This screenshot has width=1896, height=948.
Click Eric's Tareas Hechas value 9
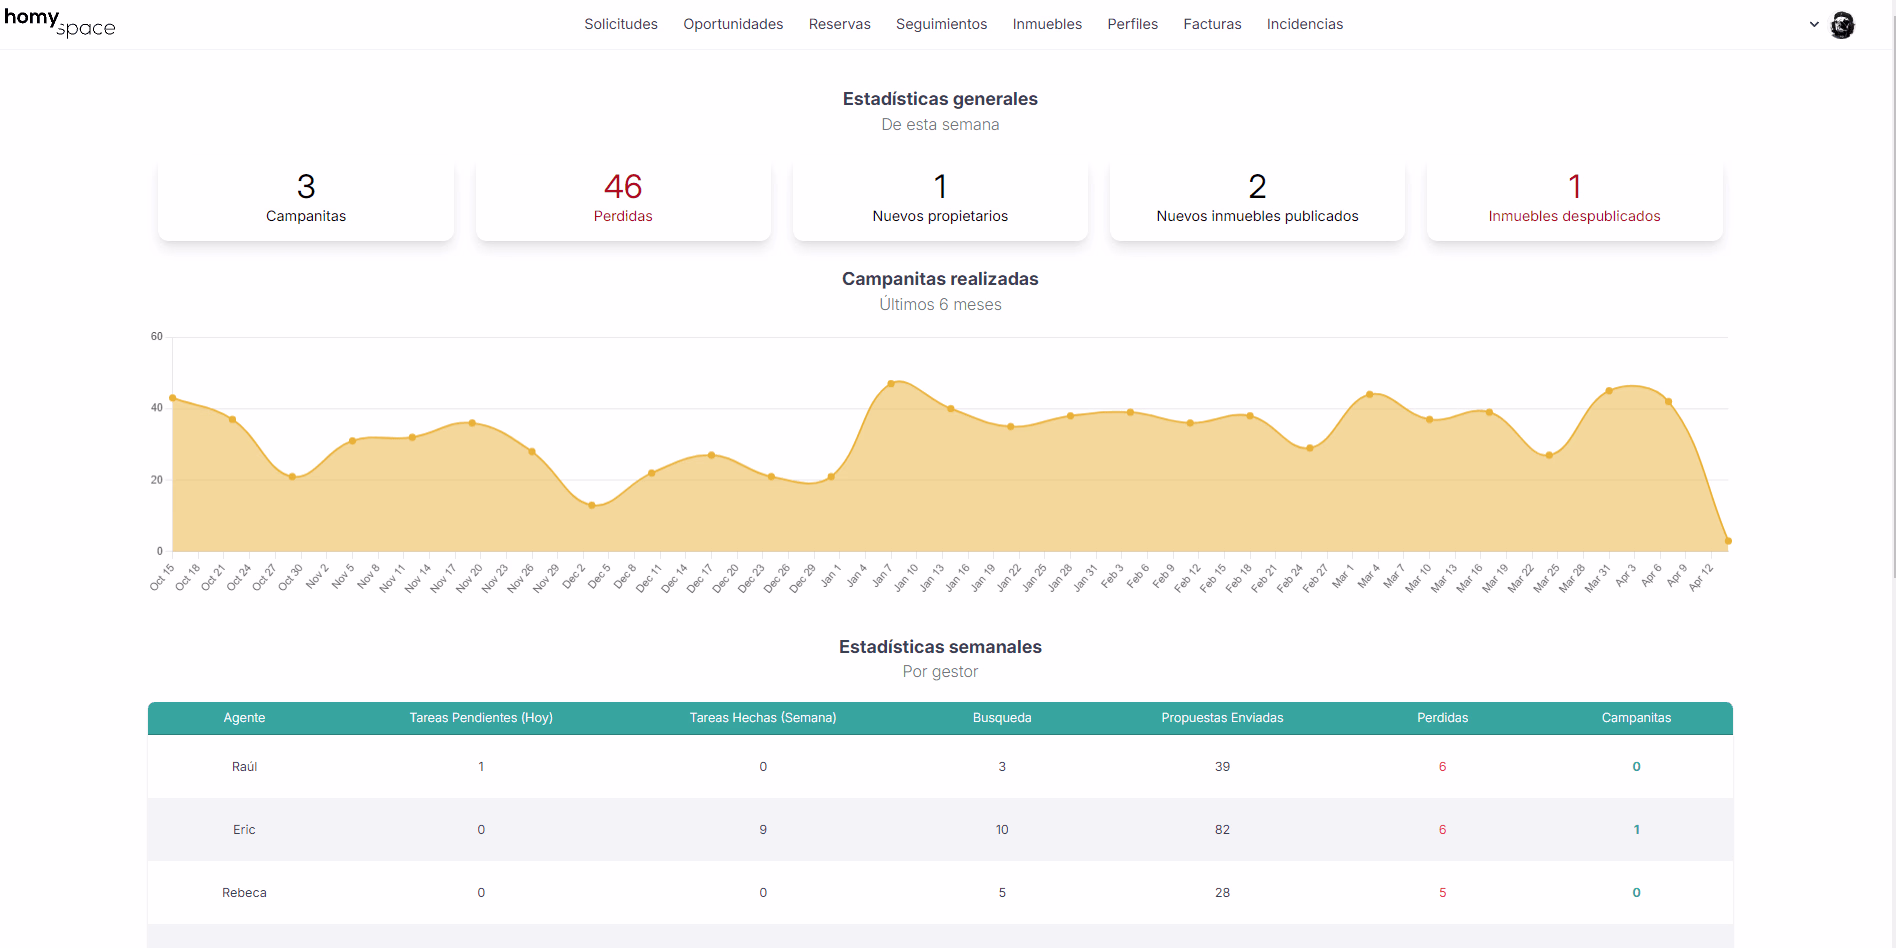pos(763,830)
